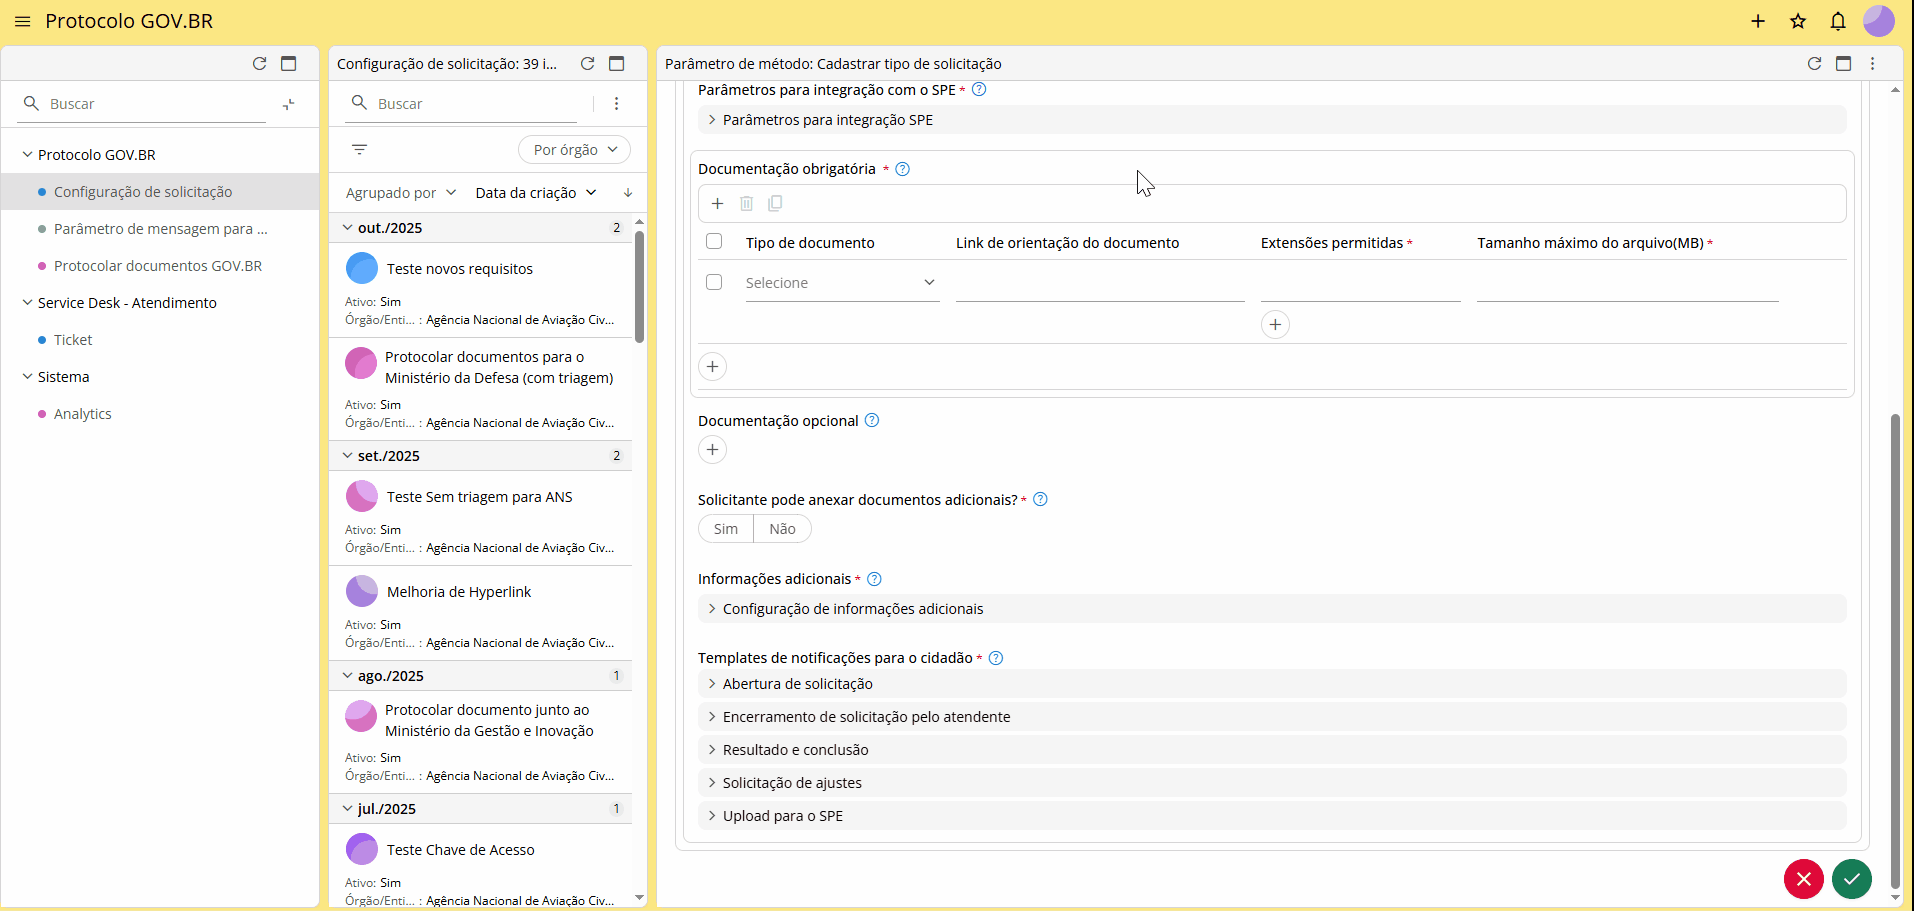Collapse Service Desk - Atendimento node
The width and height of the screenshot is (1914, 911).
click(27, 303)
